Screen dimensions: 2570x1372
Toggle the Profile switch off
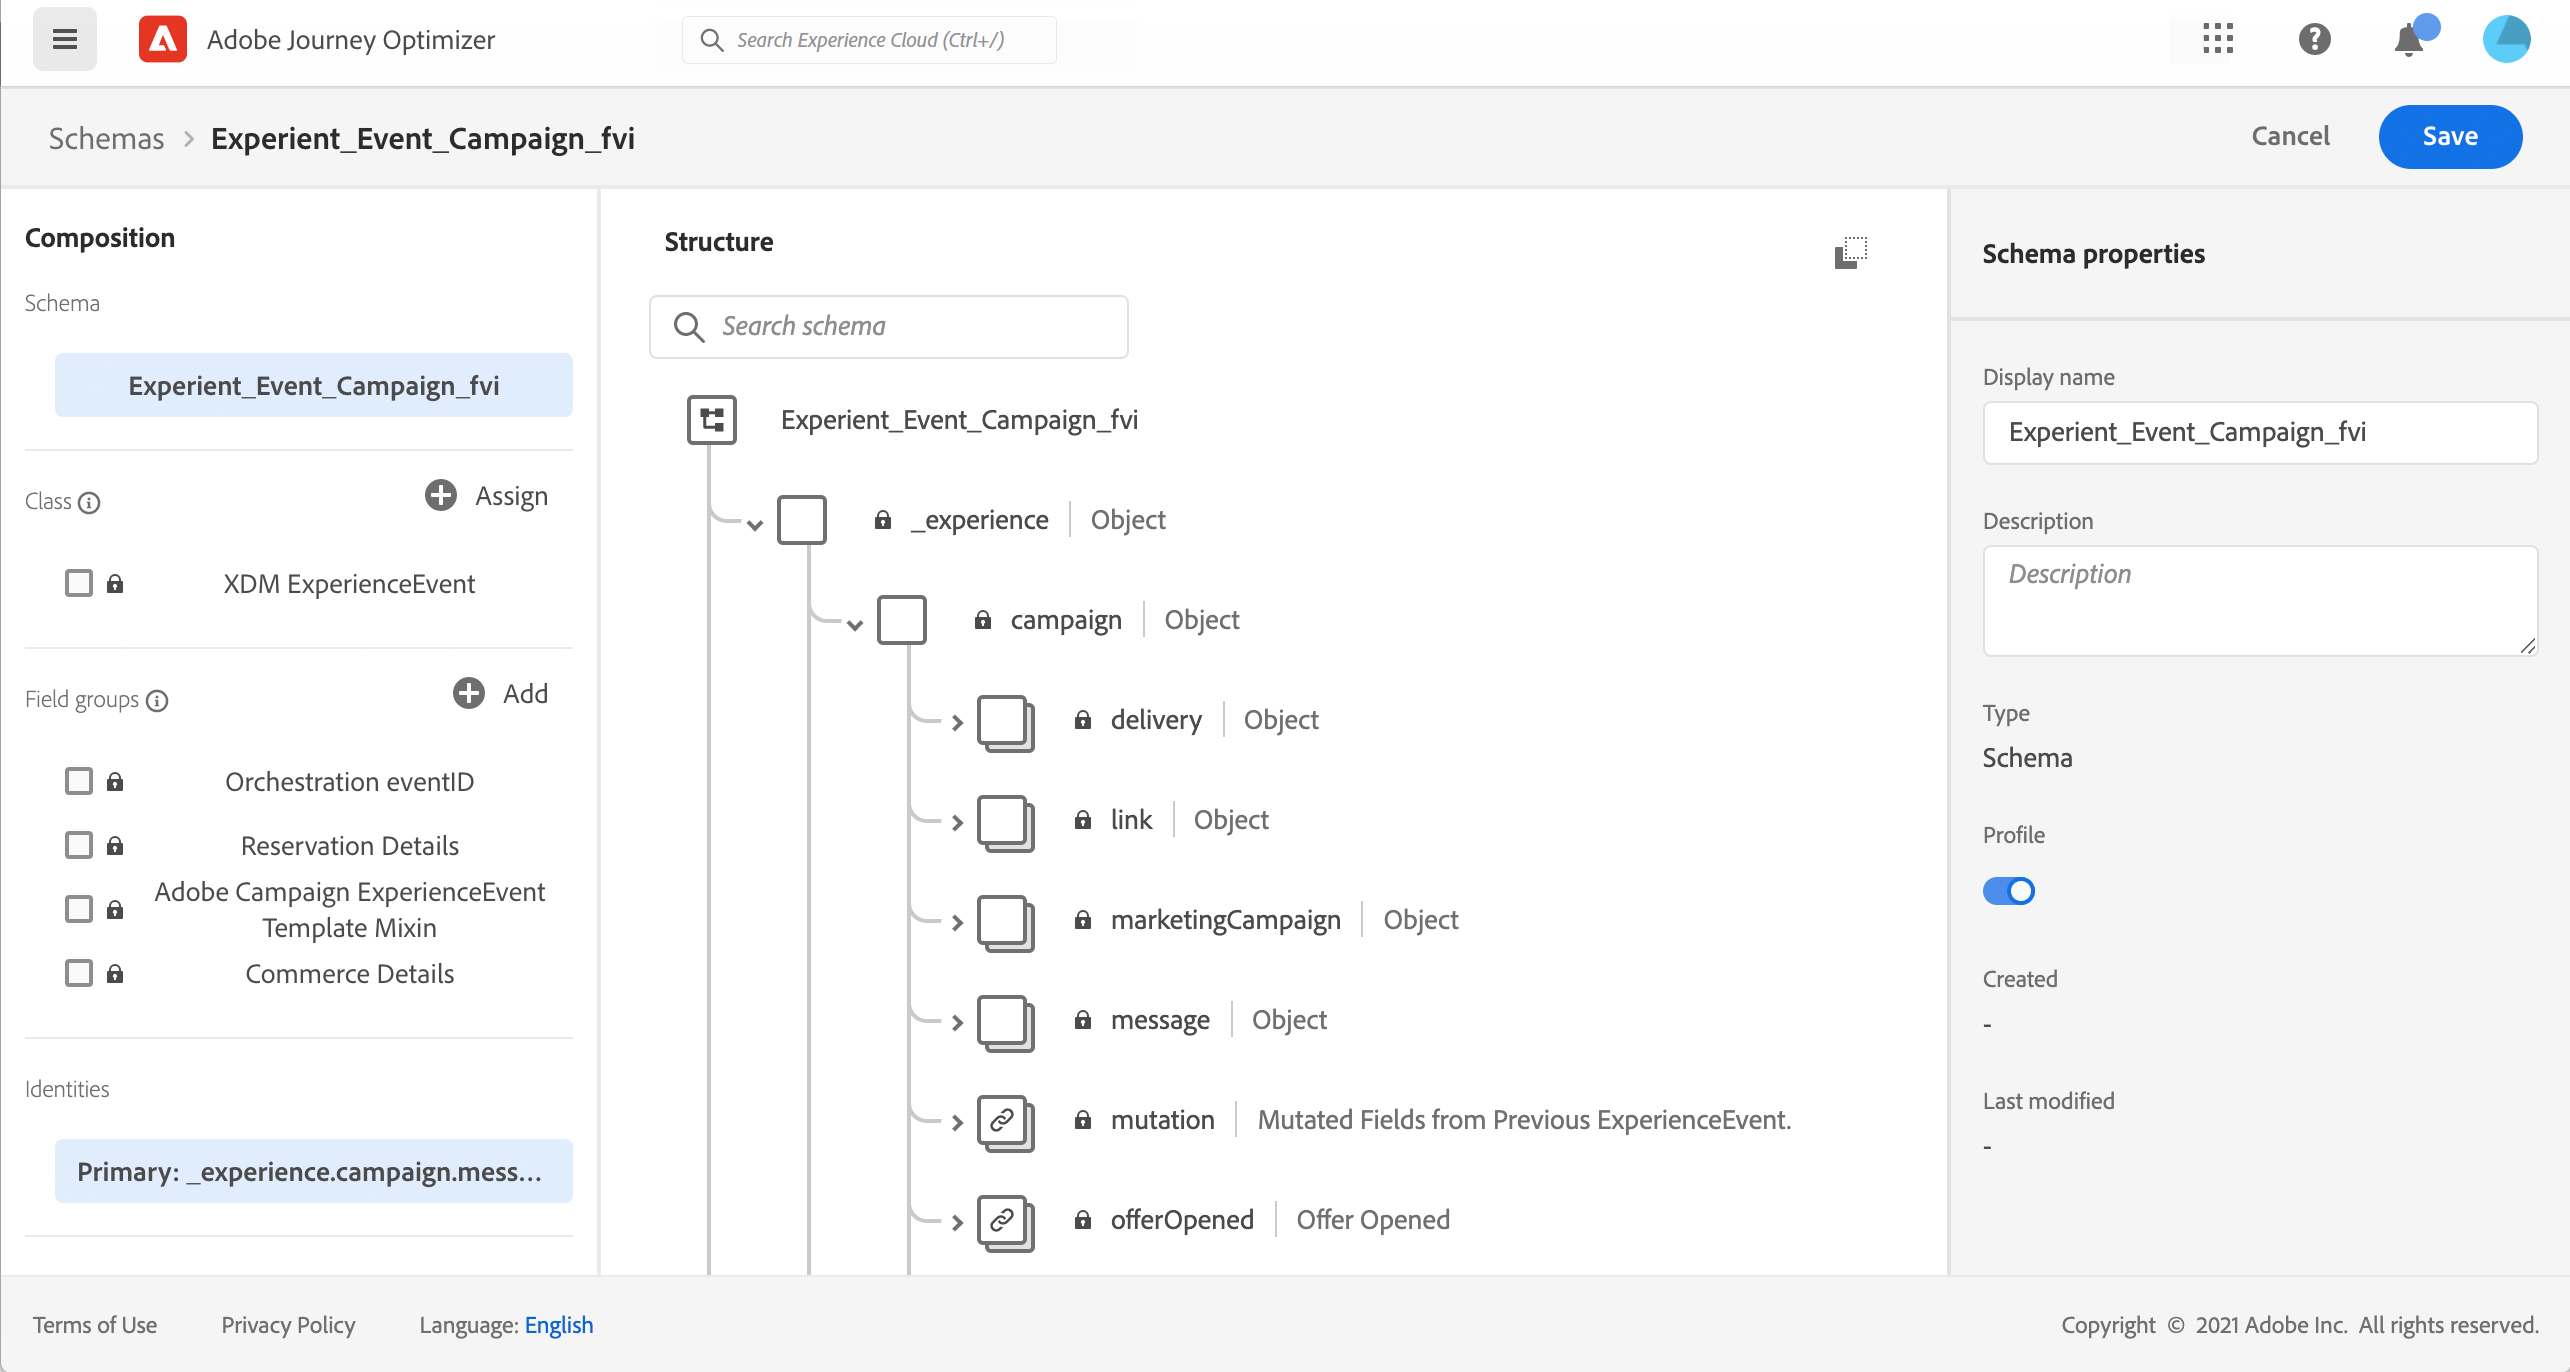[2008, 891]
